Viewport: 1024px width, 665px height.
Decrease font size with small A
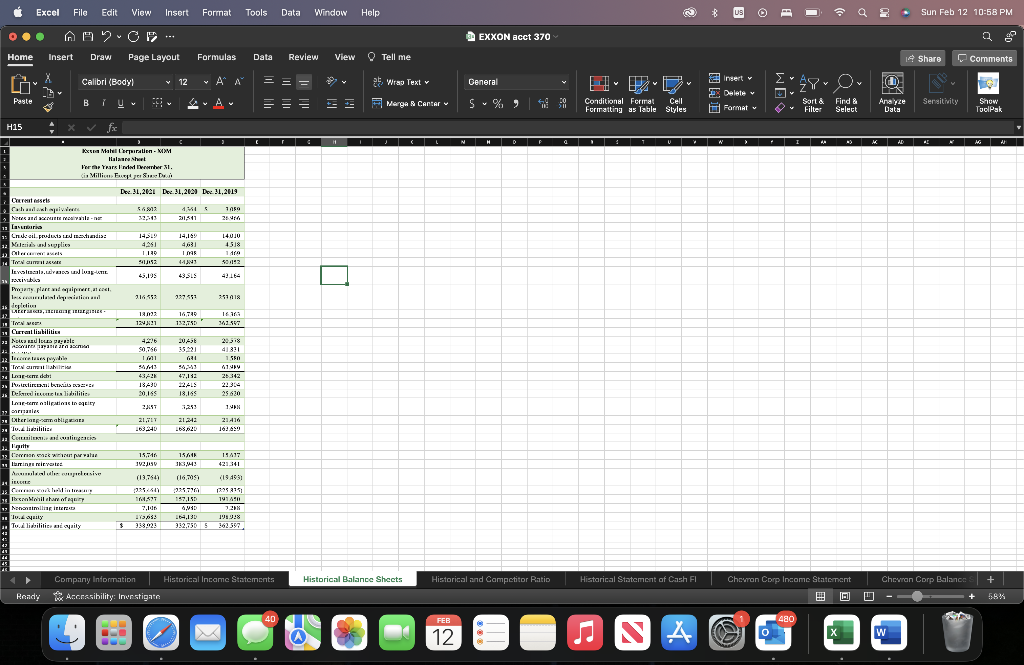238,82
